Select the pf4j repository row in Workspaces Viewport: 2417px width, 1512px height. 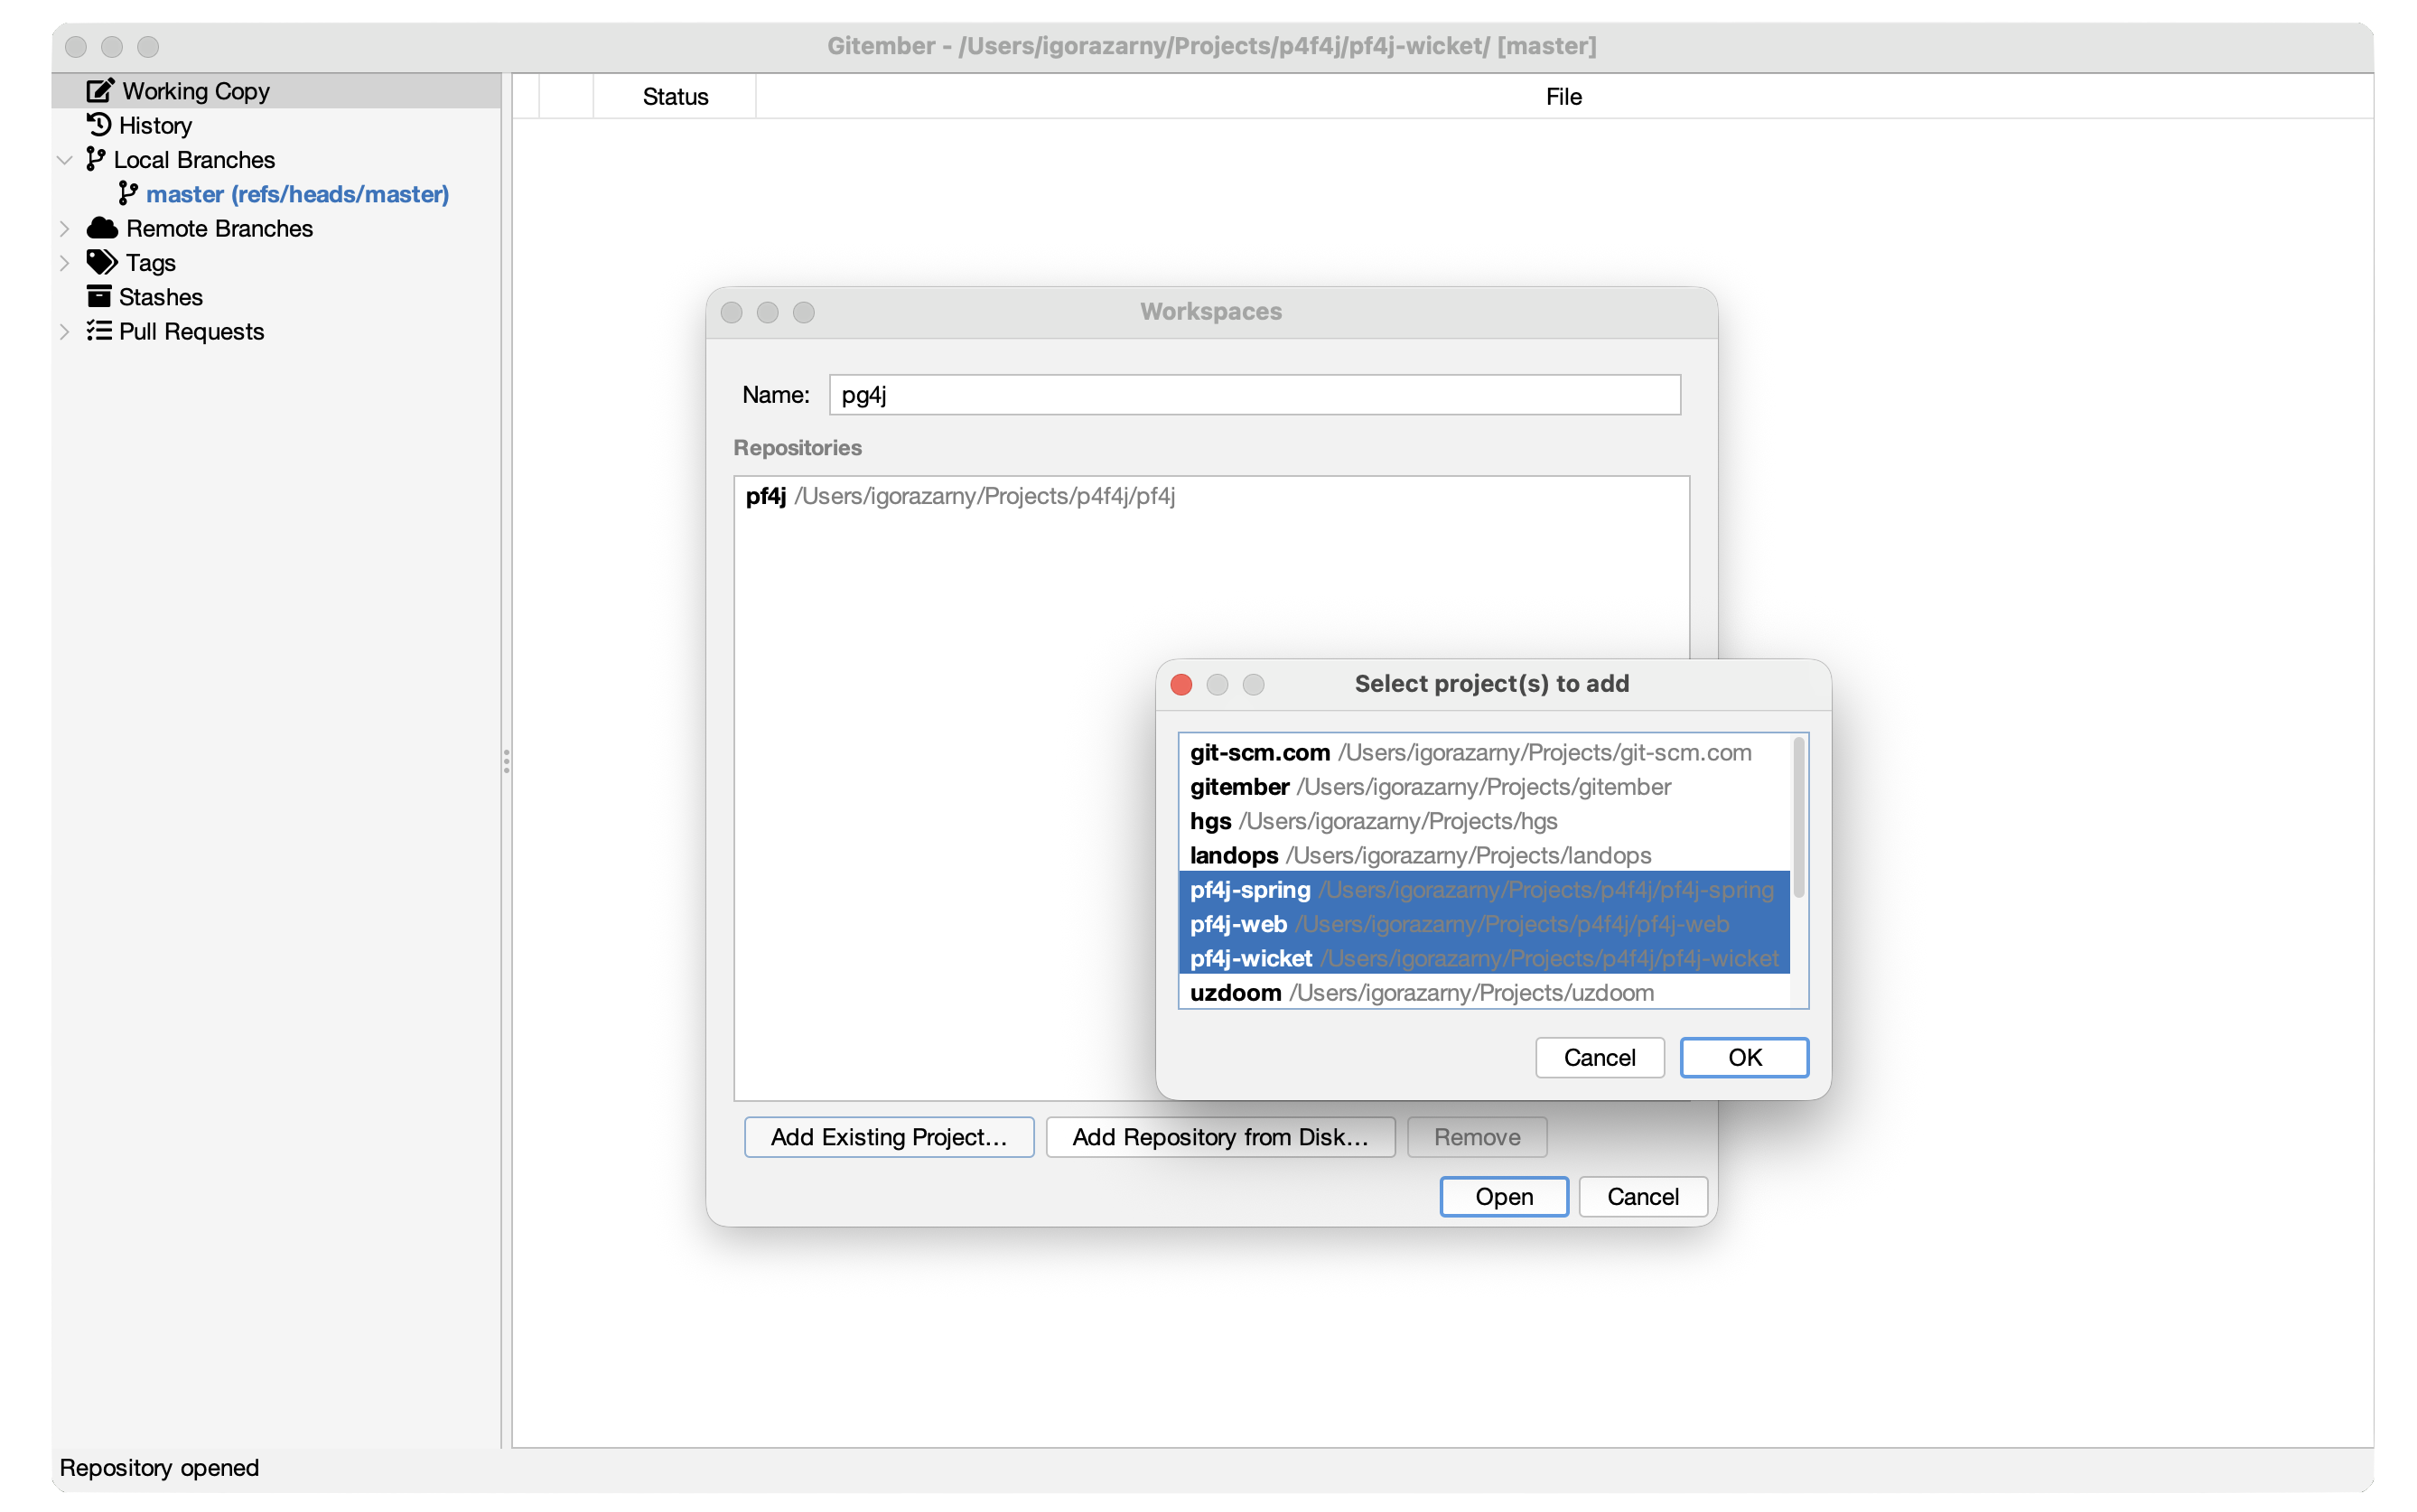[x=1211, y=496]
